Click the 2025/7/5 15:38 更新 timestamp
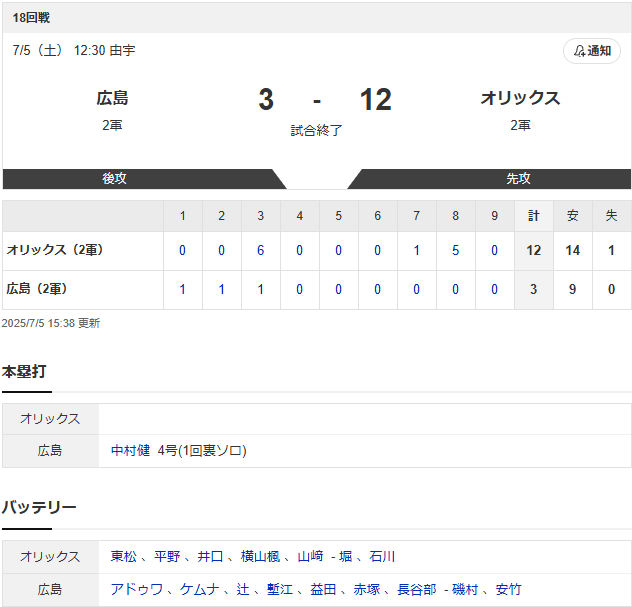 click(x=51, y=323)
